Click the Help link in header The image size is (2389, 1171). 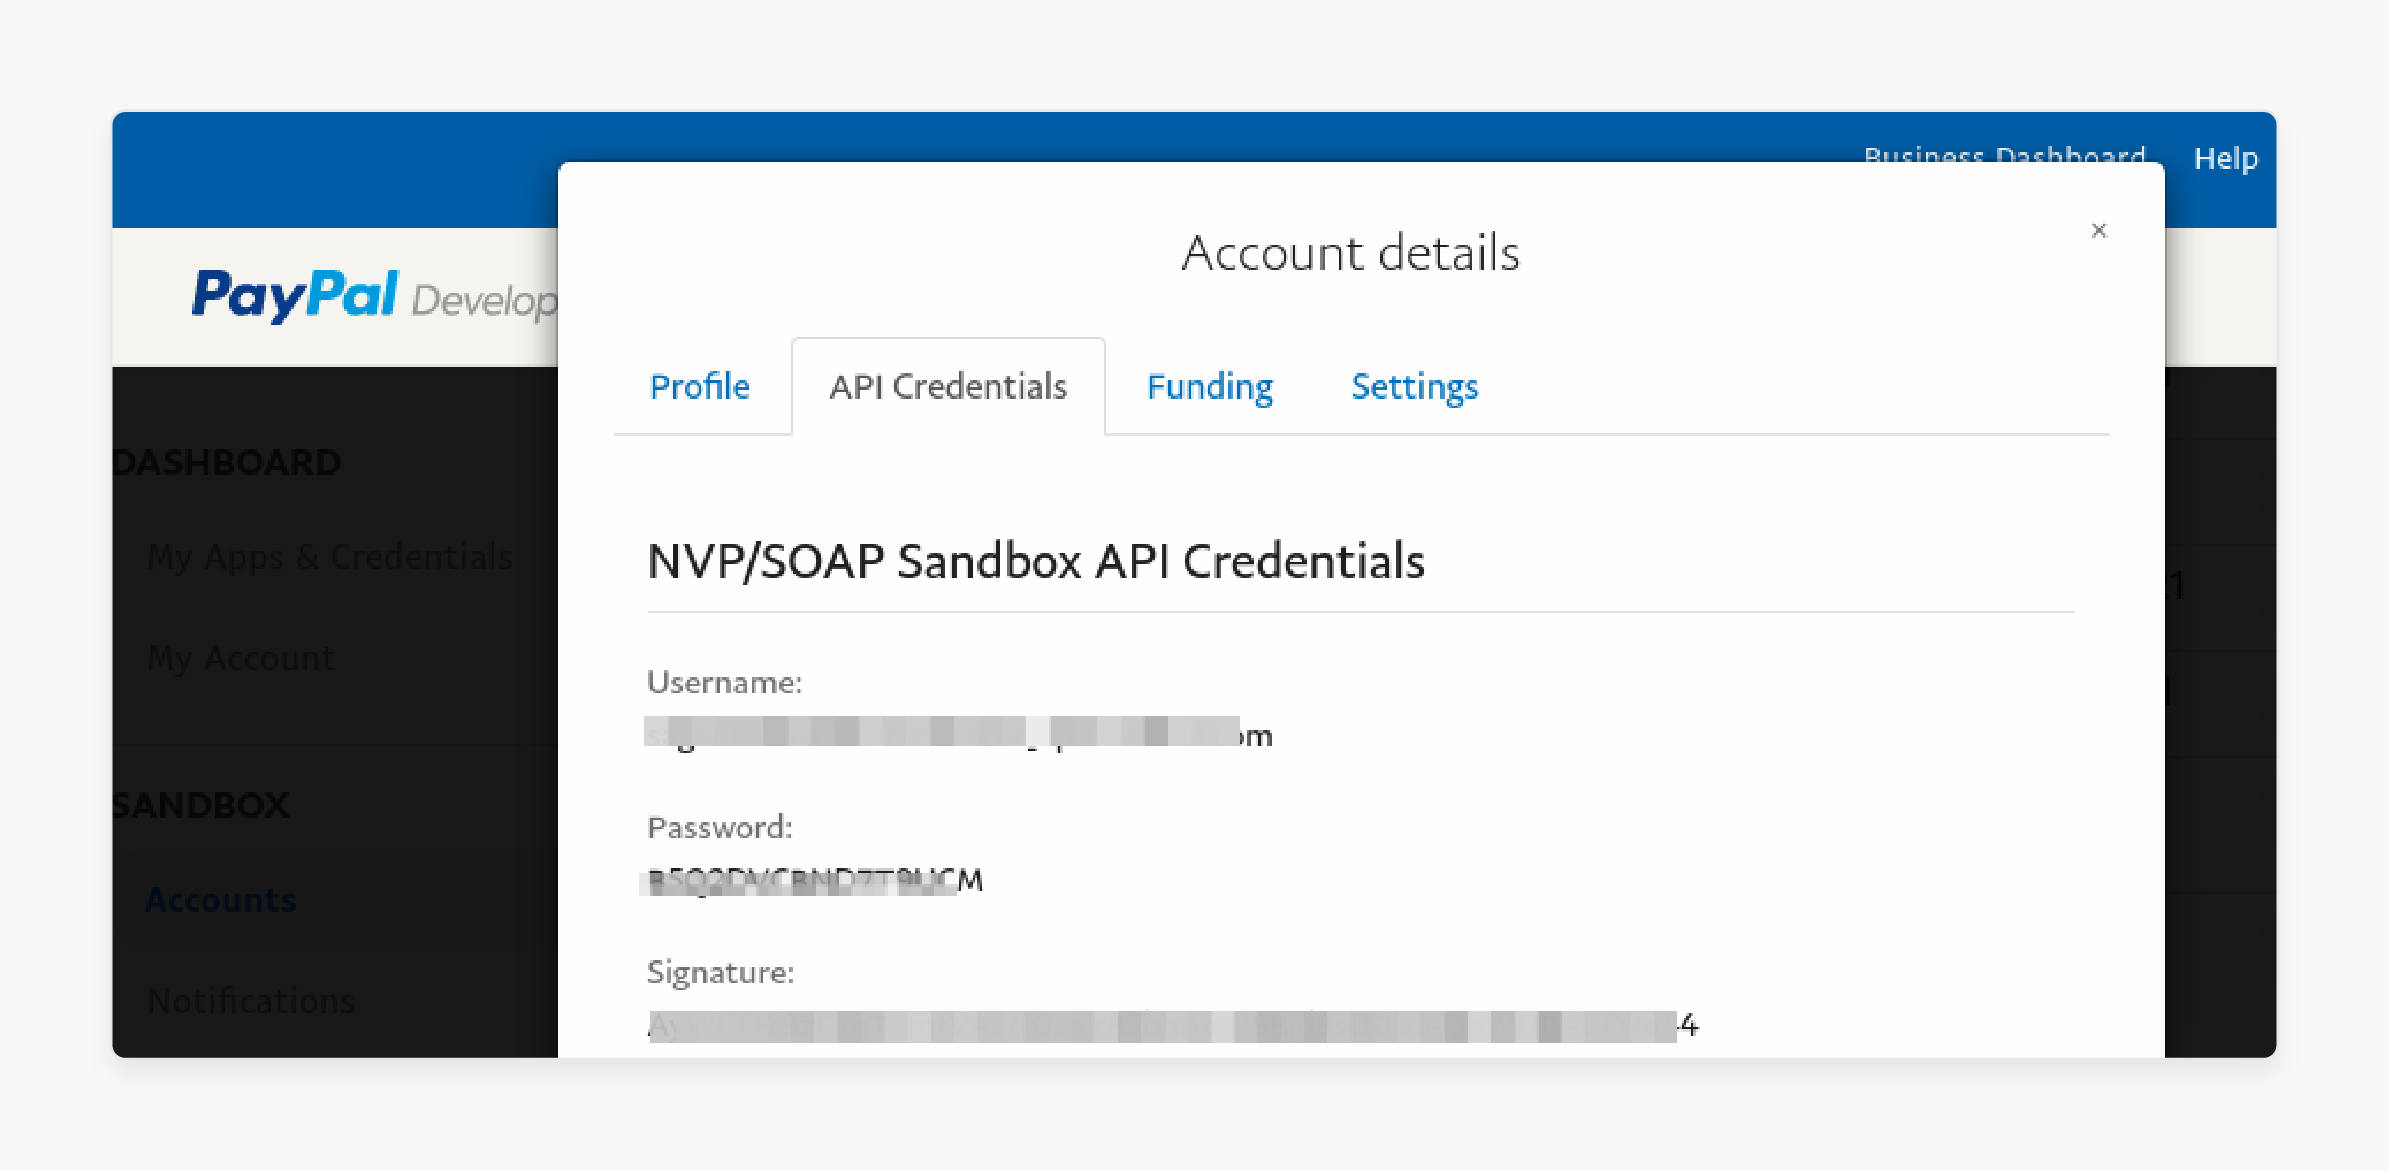[2226, 158]
